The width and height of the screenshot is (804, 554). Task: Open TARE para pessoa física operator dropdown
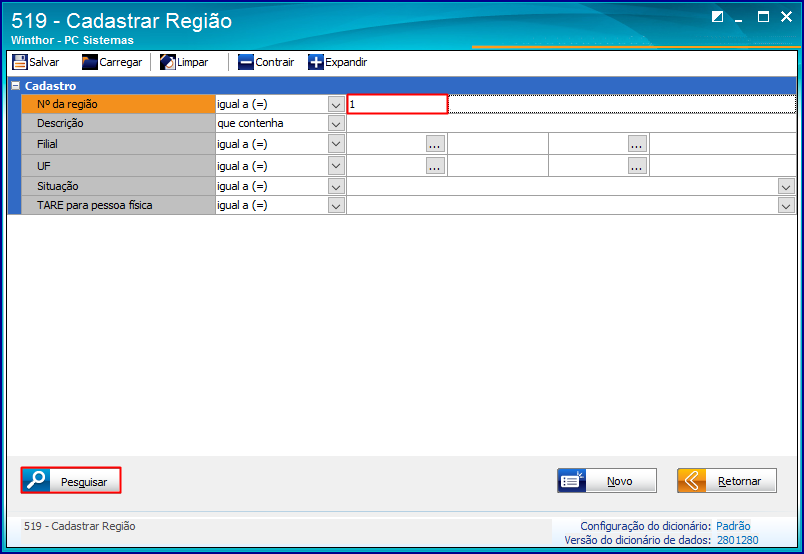336,206
